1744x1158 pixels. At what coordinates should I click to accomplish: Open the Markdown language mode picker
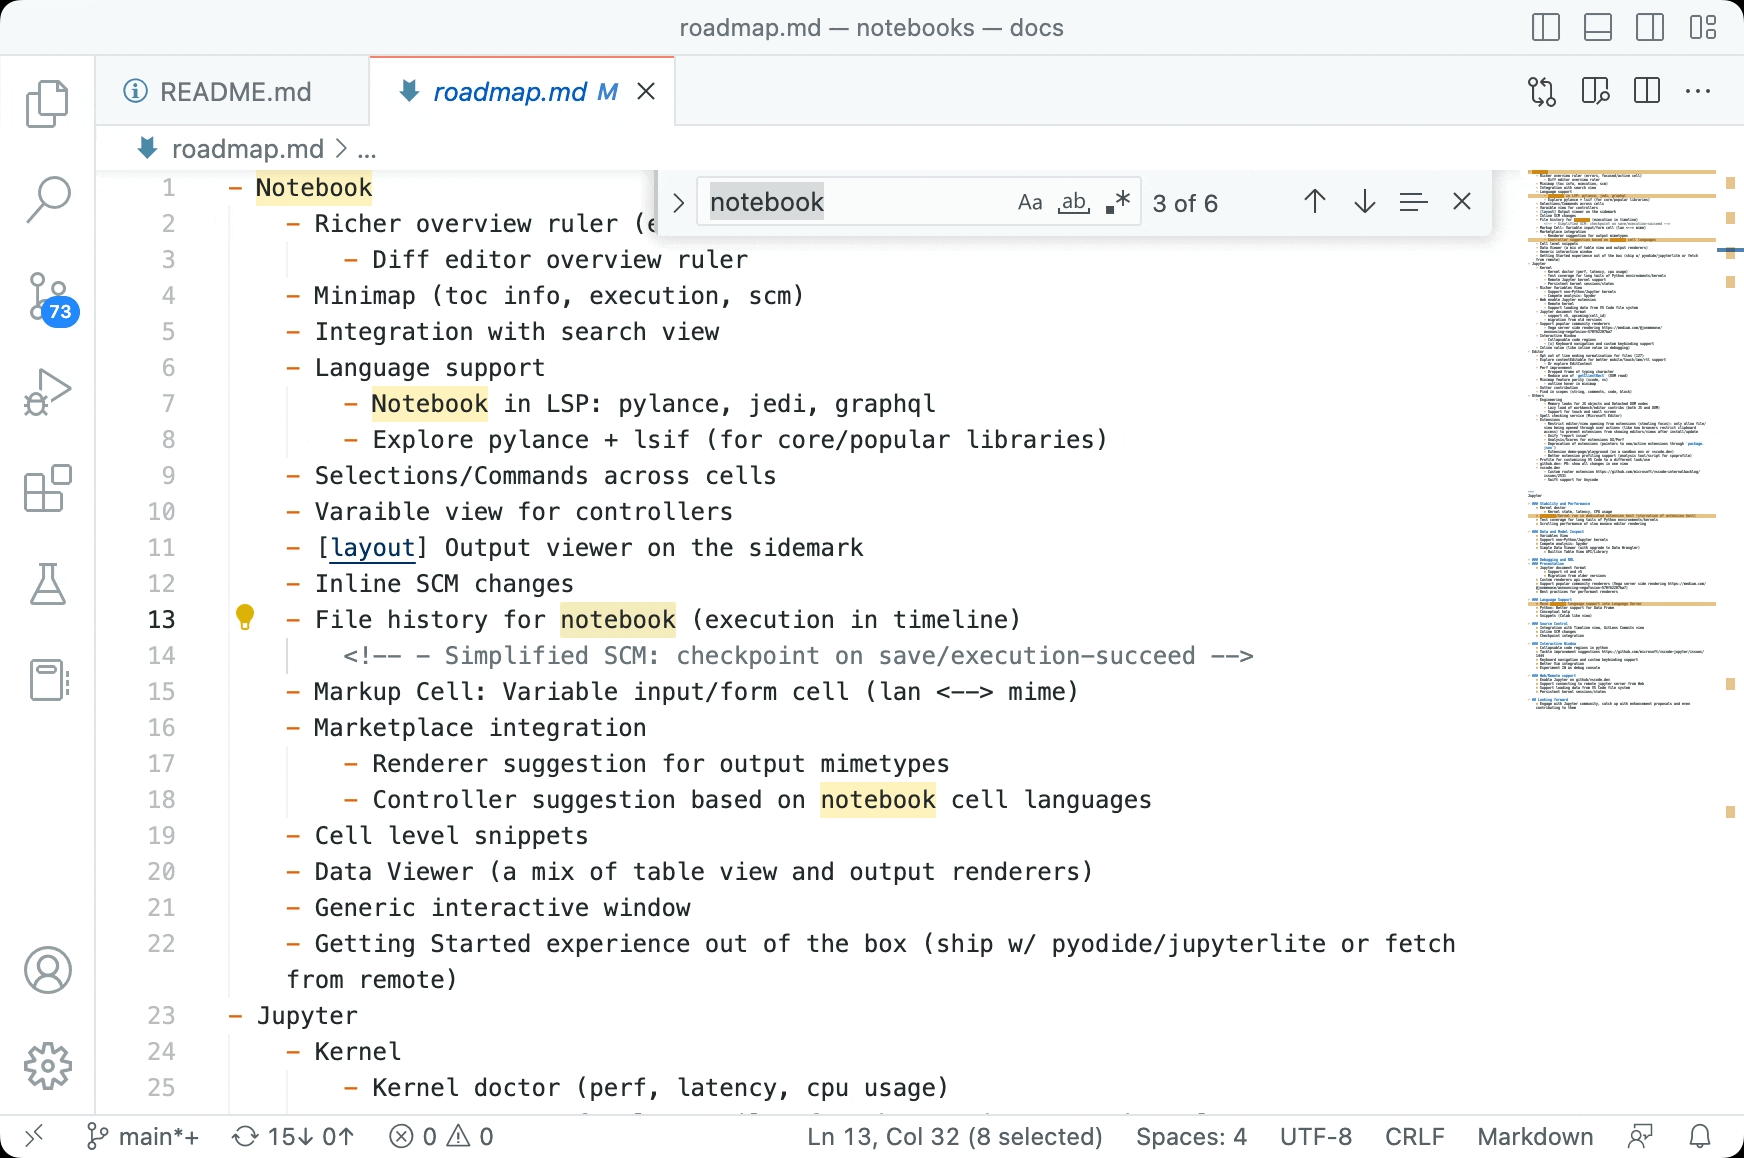(x=1534, y=1137)
